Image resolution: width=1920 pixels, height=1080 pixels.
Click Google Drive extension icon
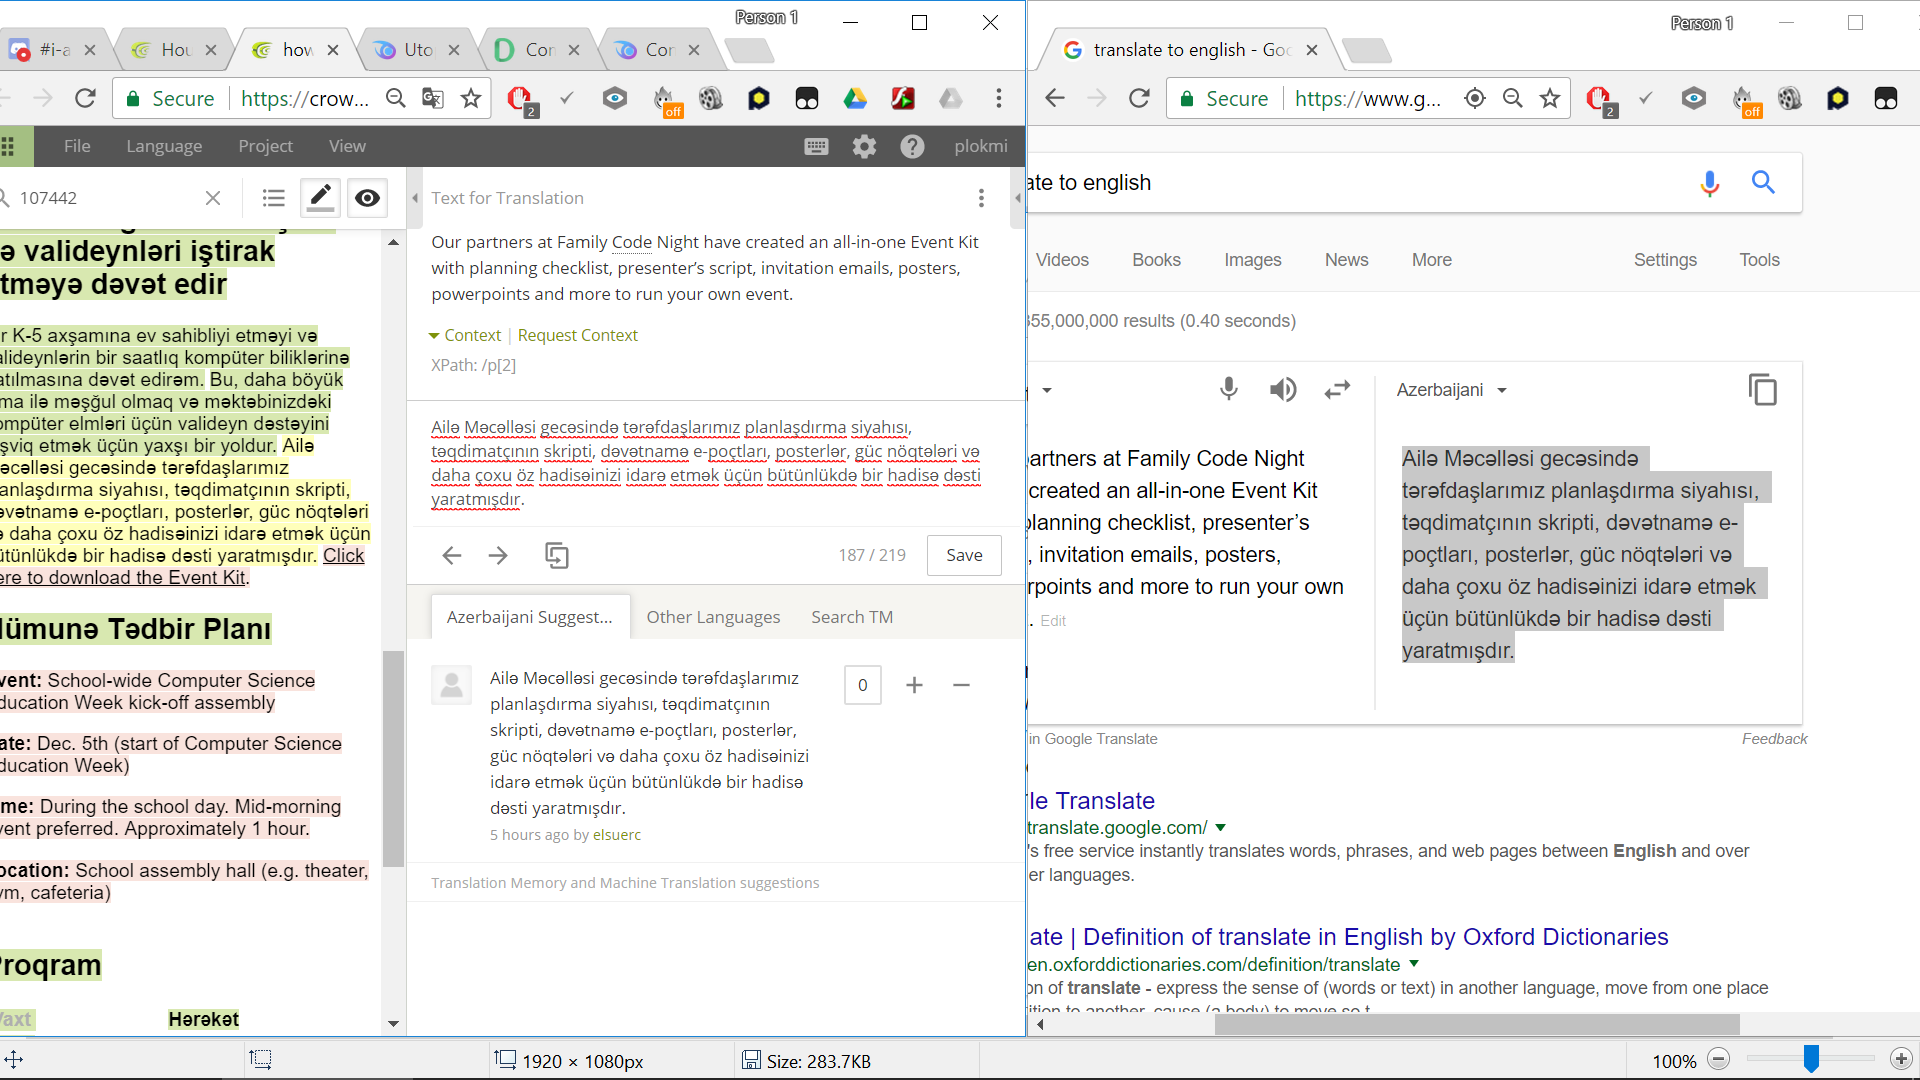click(x=855, y=98)
